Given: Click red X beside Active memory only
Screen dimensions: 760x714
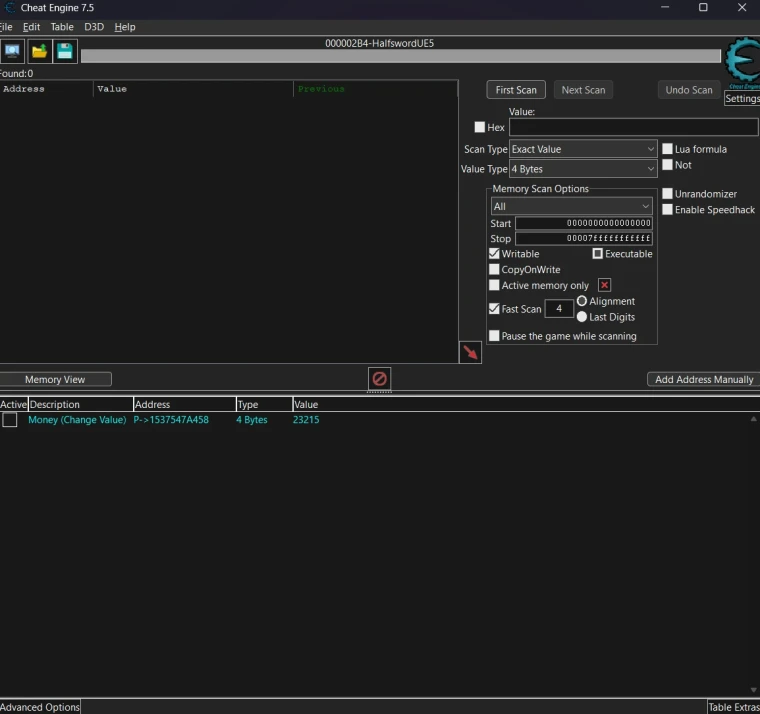Looking at the screenshot, I should 604,285.
